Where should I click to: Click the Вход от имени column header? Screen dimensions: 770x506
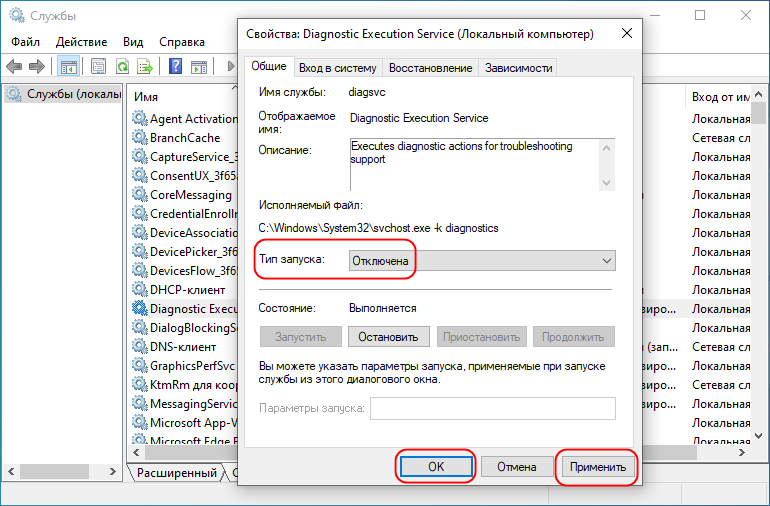720,97
